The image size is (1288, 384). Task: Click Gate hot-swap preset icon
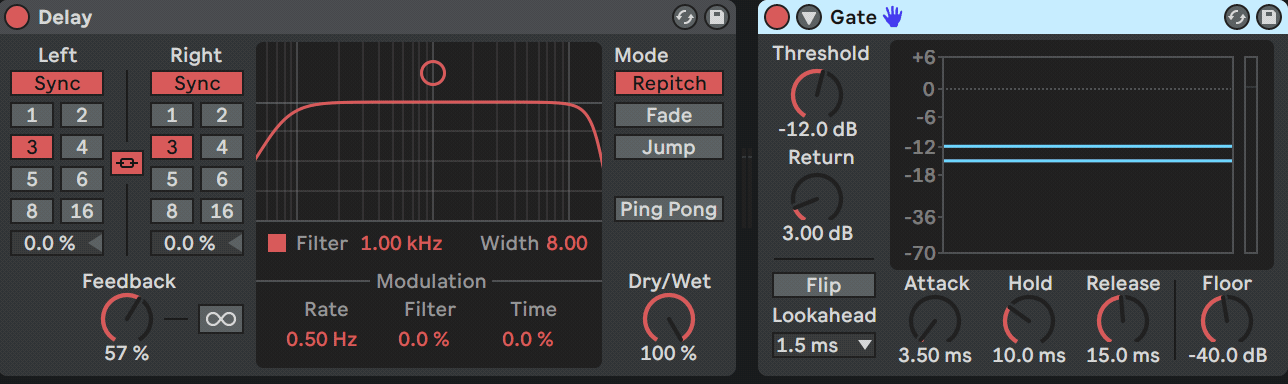(x=1237, y=16)
